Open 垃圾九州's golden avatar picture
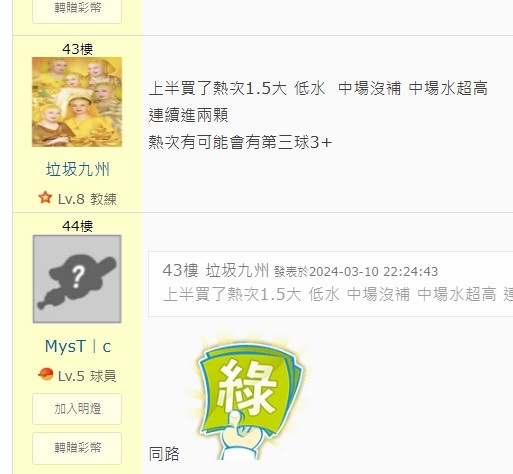 77,102
